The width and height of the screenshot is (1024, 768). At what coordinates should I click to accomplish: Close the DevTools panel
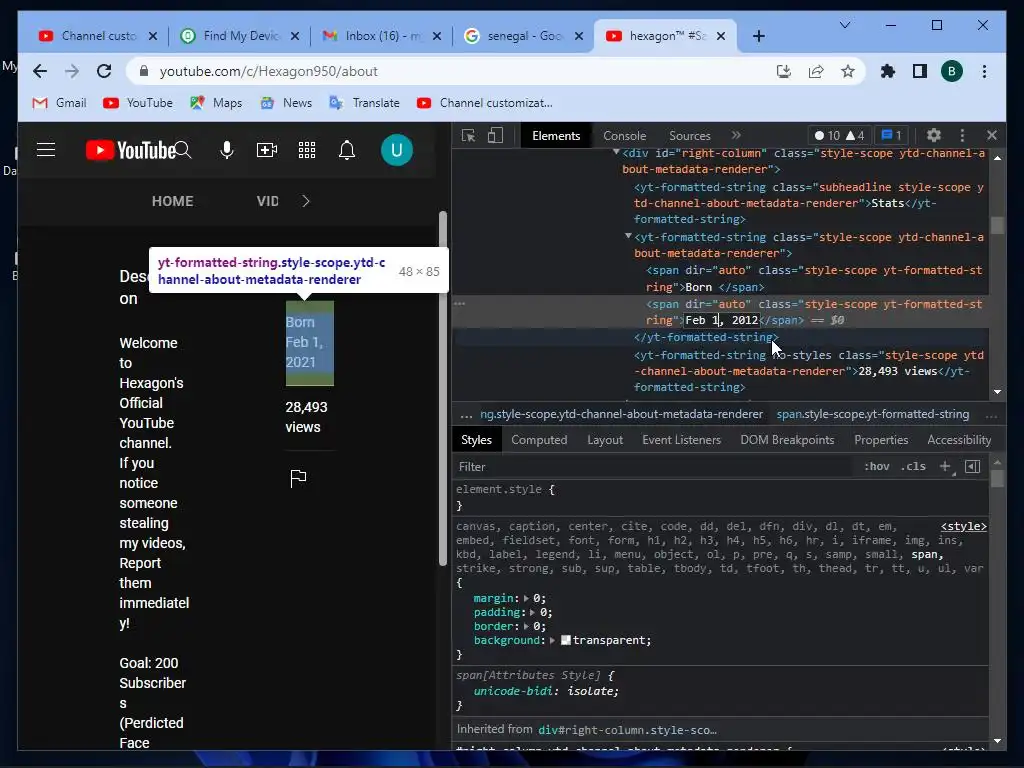click(992, 135)
